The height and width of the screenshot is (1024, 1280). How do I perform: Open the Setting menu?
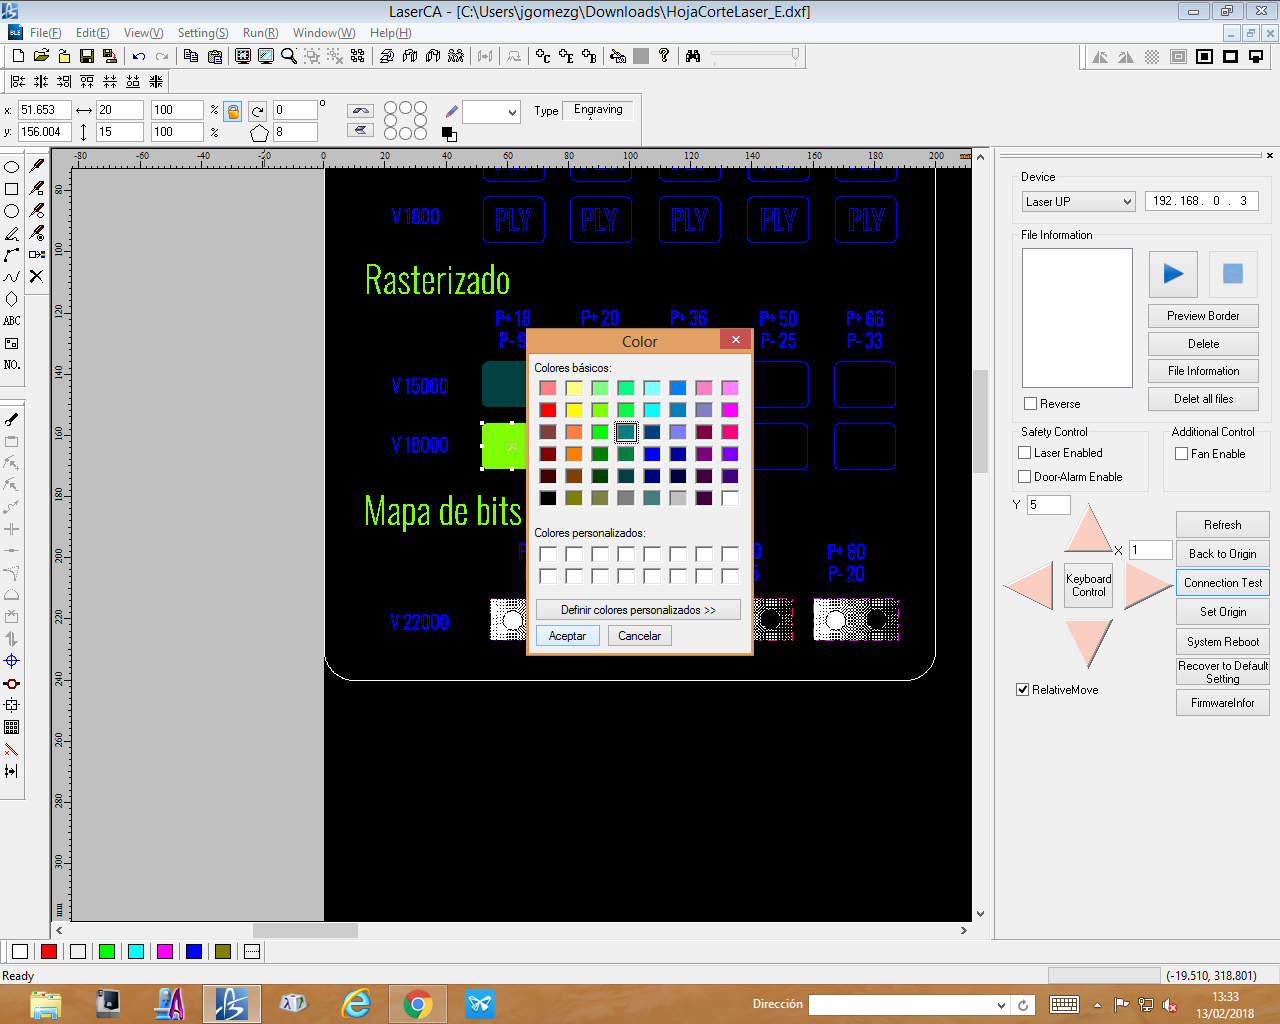point(203,33)
